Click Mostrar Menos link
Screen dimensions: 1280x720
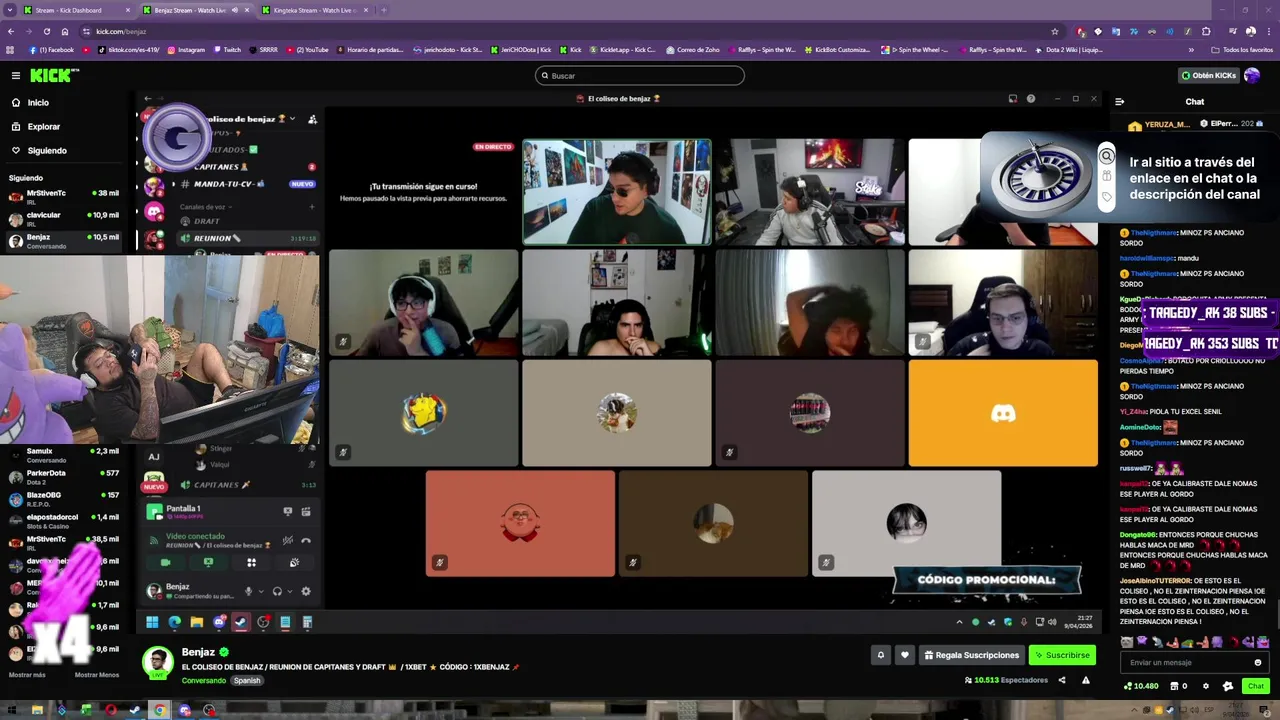coord(97,675)
